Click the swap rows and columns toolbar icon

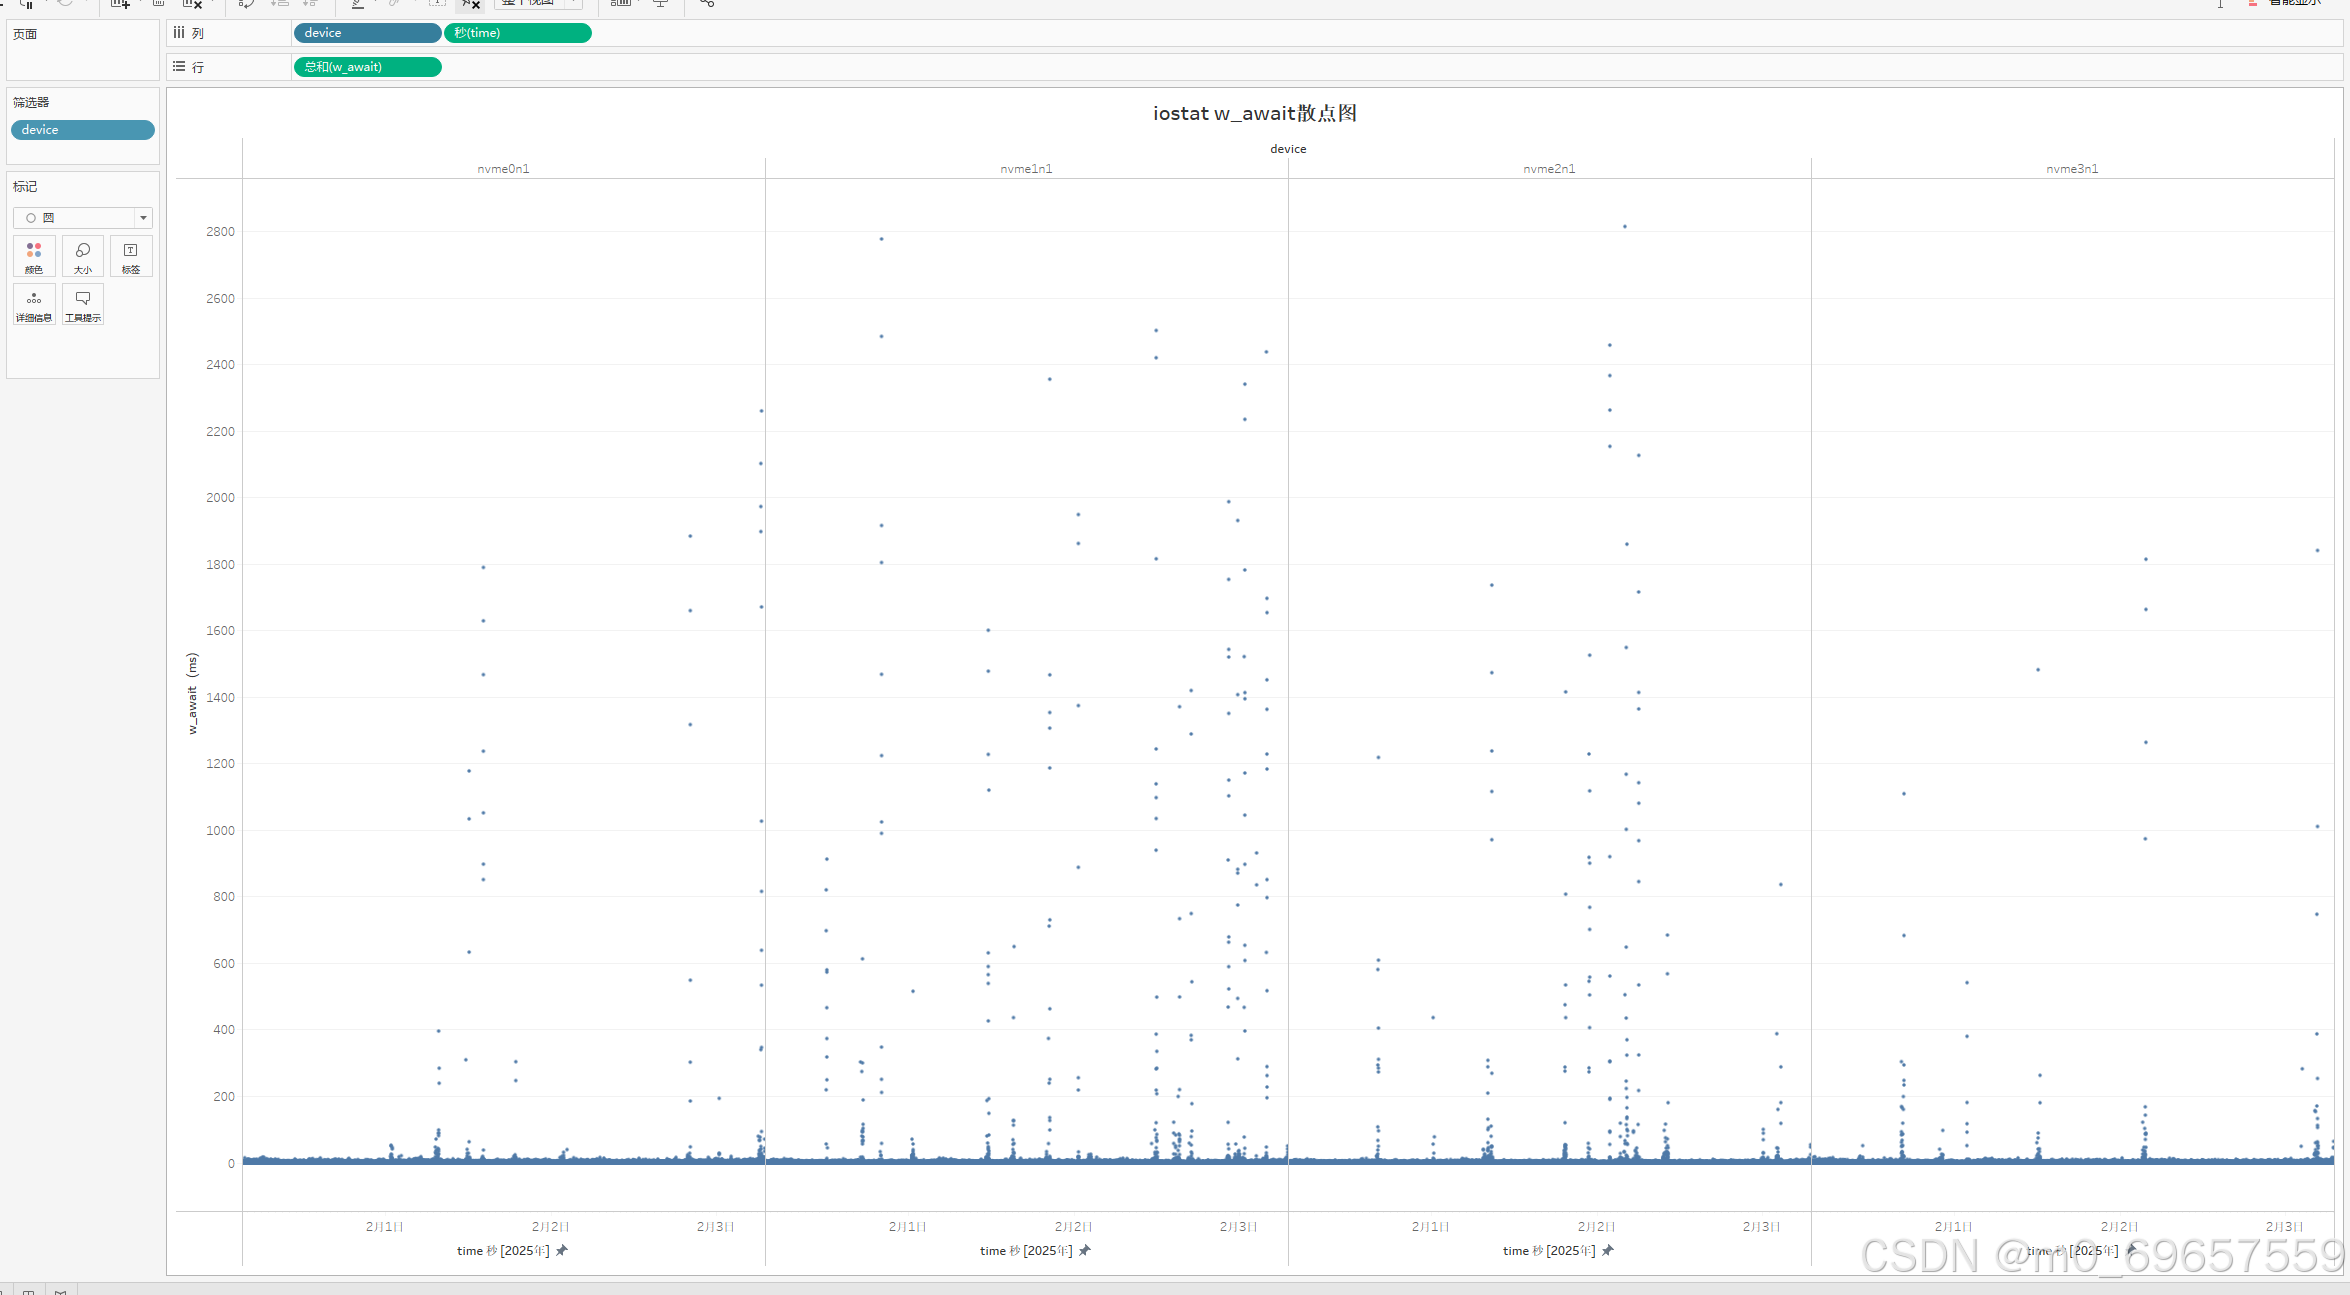[x=246, y=4]
